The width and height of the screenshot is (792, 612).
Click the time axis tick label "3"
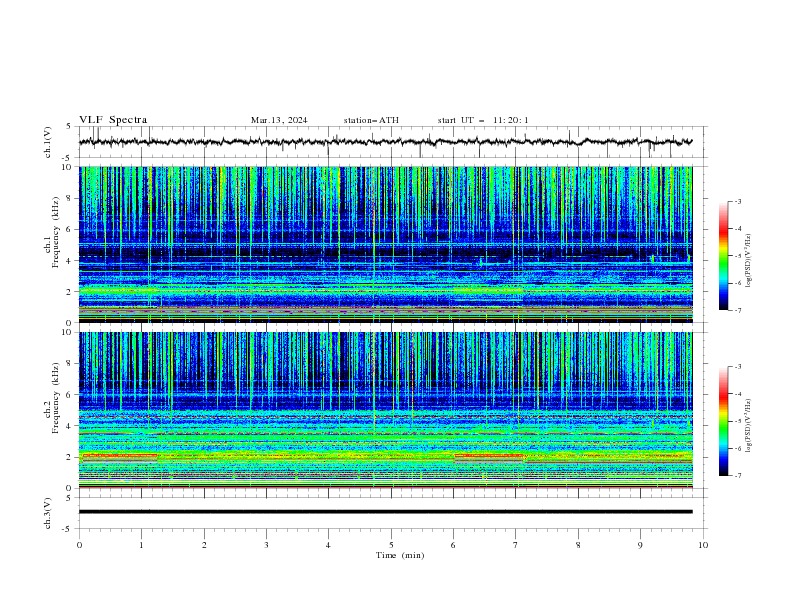click(x=266, y=545)
